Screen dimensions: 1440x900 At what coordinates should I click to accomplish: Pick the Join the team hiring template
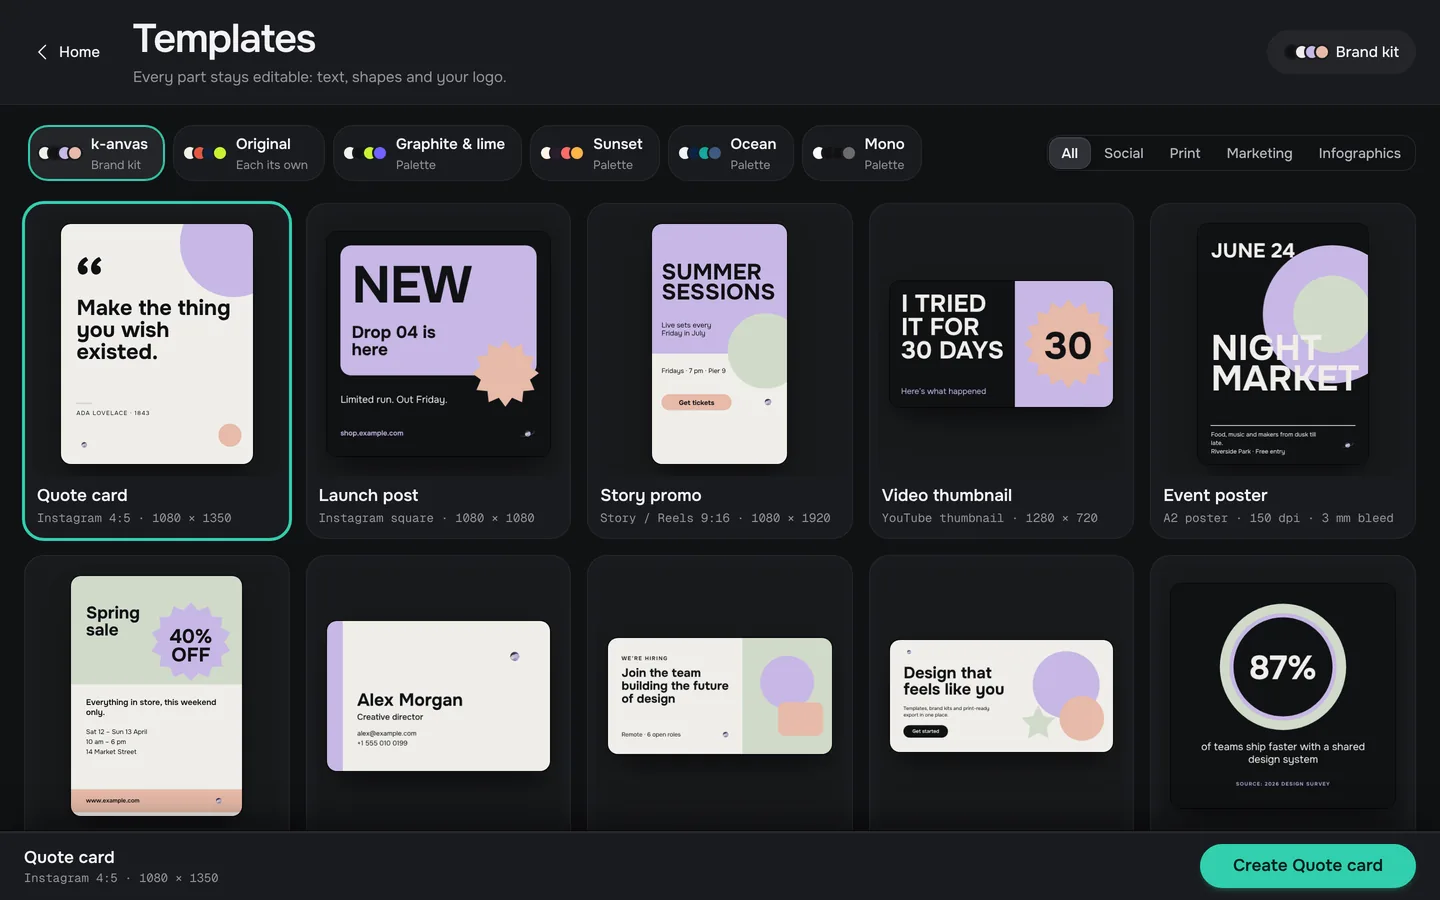point(720,694)
